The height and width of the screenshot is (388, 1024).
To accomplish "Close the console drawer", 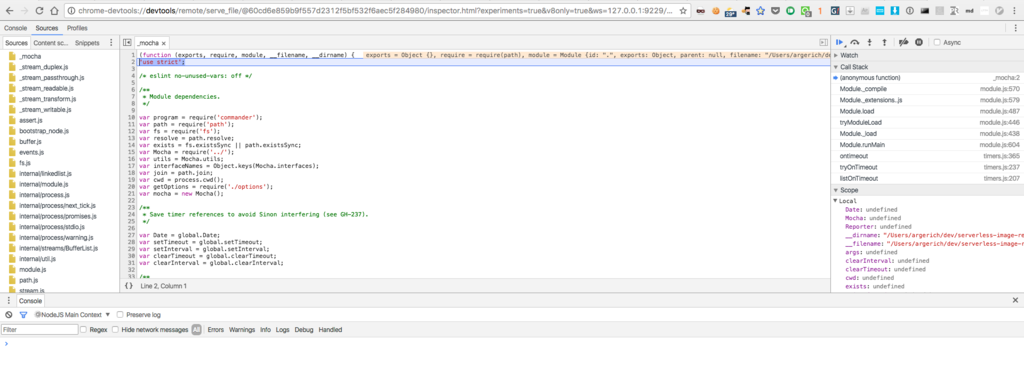I will [x=1016, y=300].
